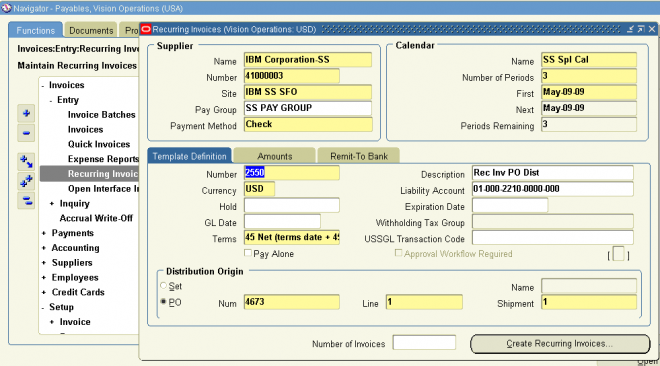
Task: Select the Set distribution origin radio
Action: 164,286
